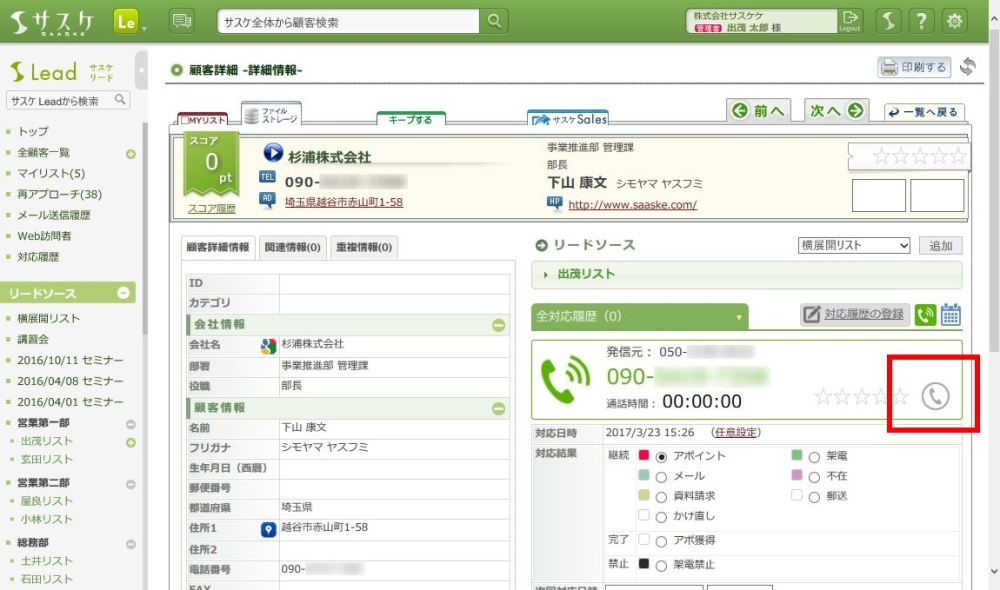This screenshot has width=1000, height=590.
Task: Click the 印刷する button
Action: [x=913, y=67]
